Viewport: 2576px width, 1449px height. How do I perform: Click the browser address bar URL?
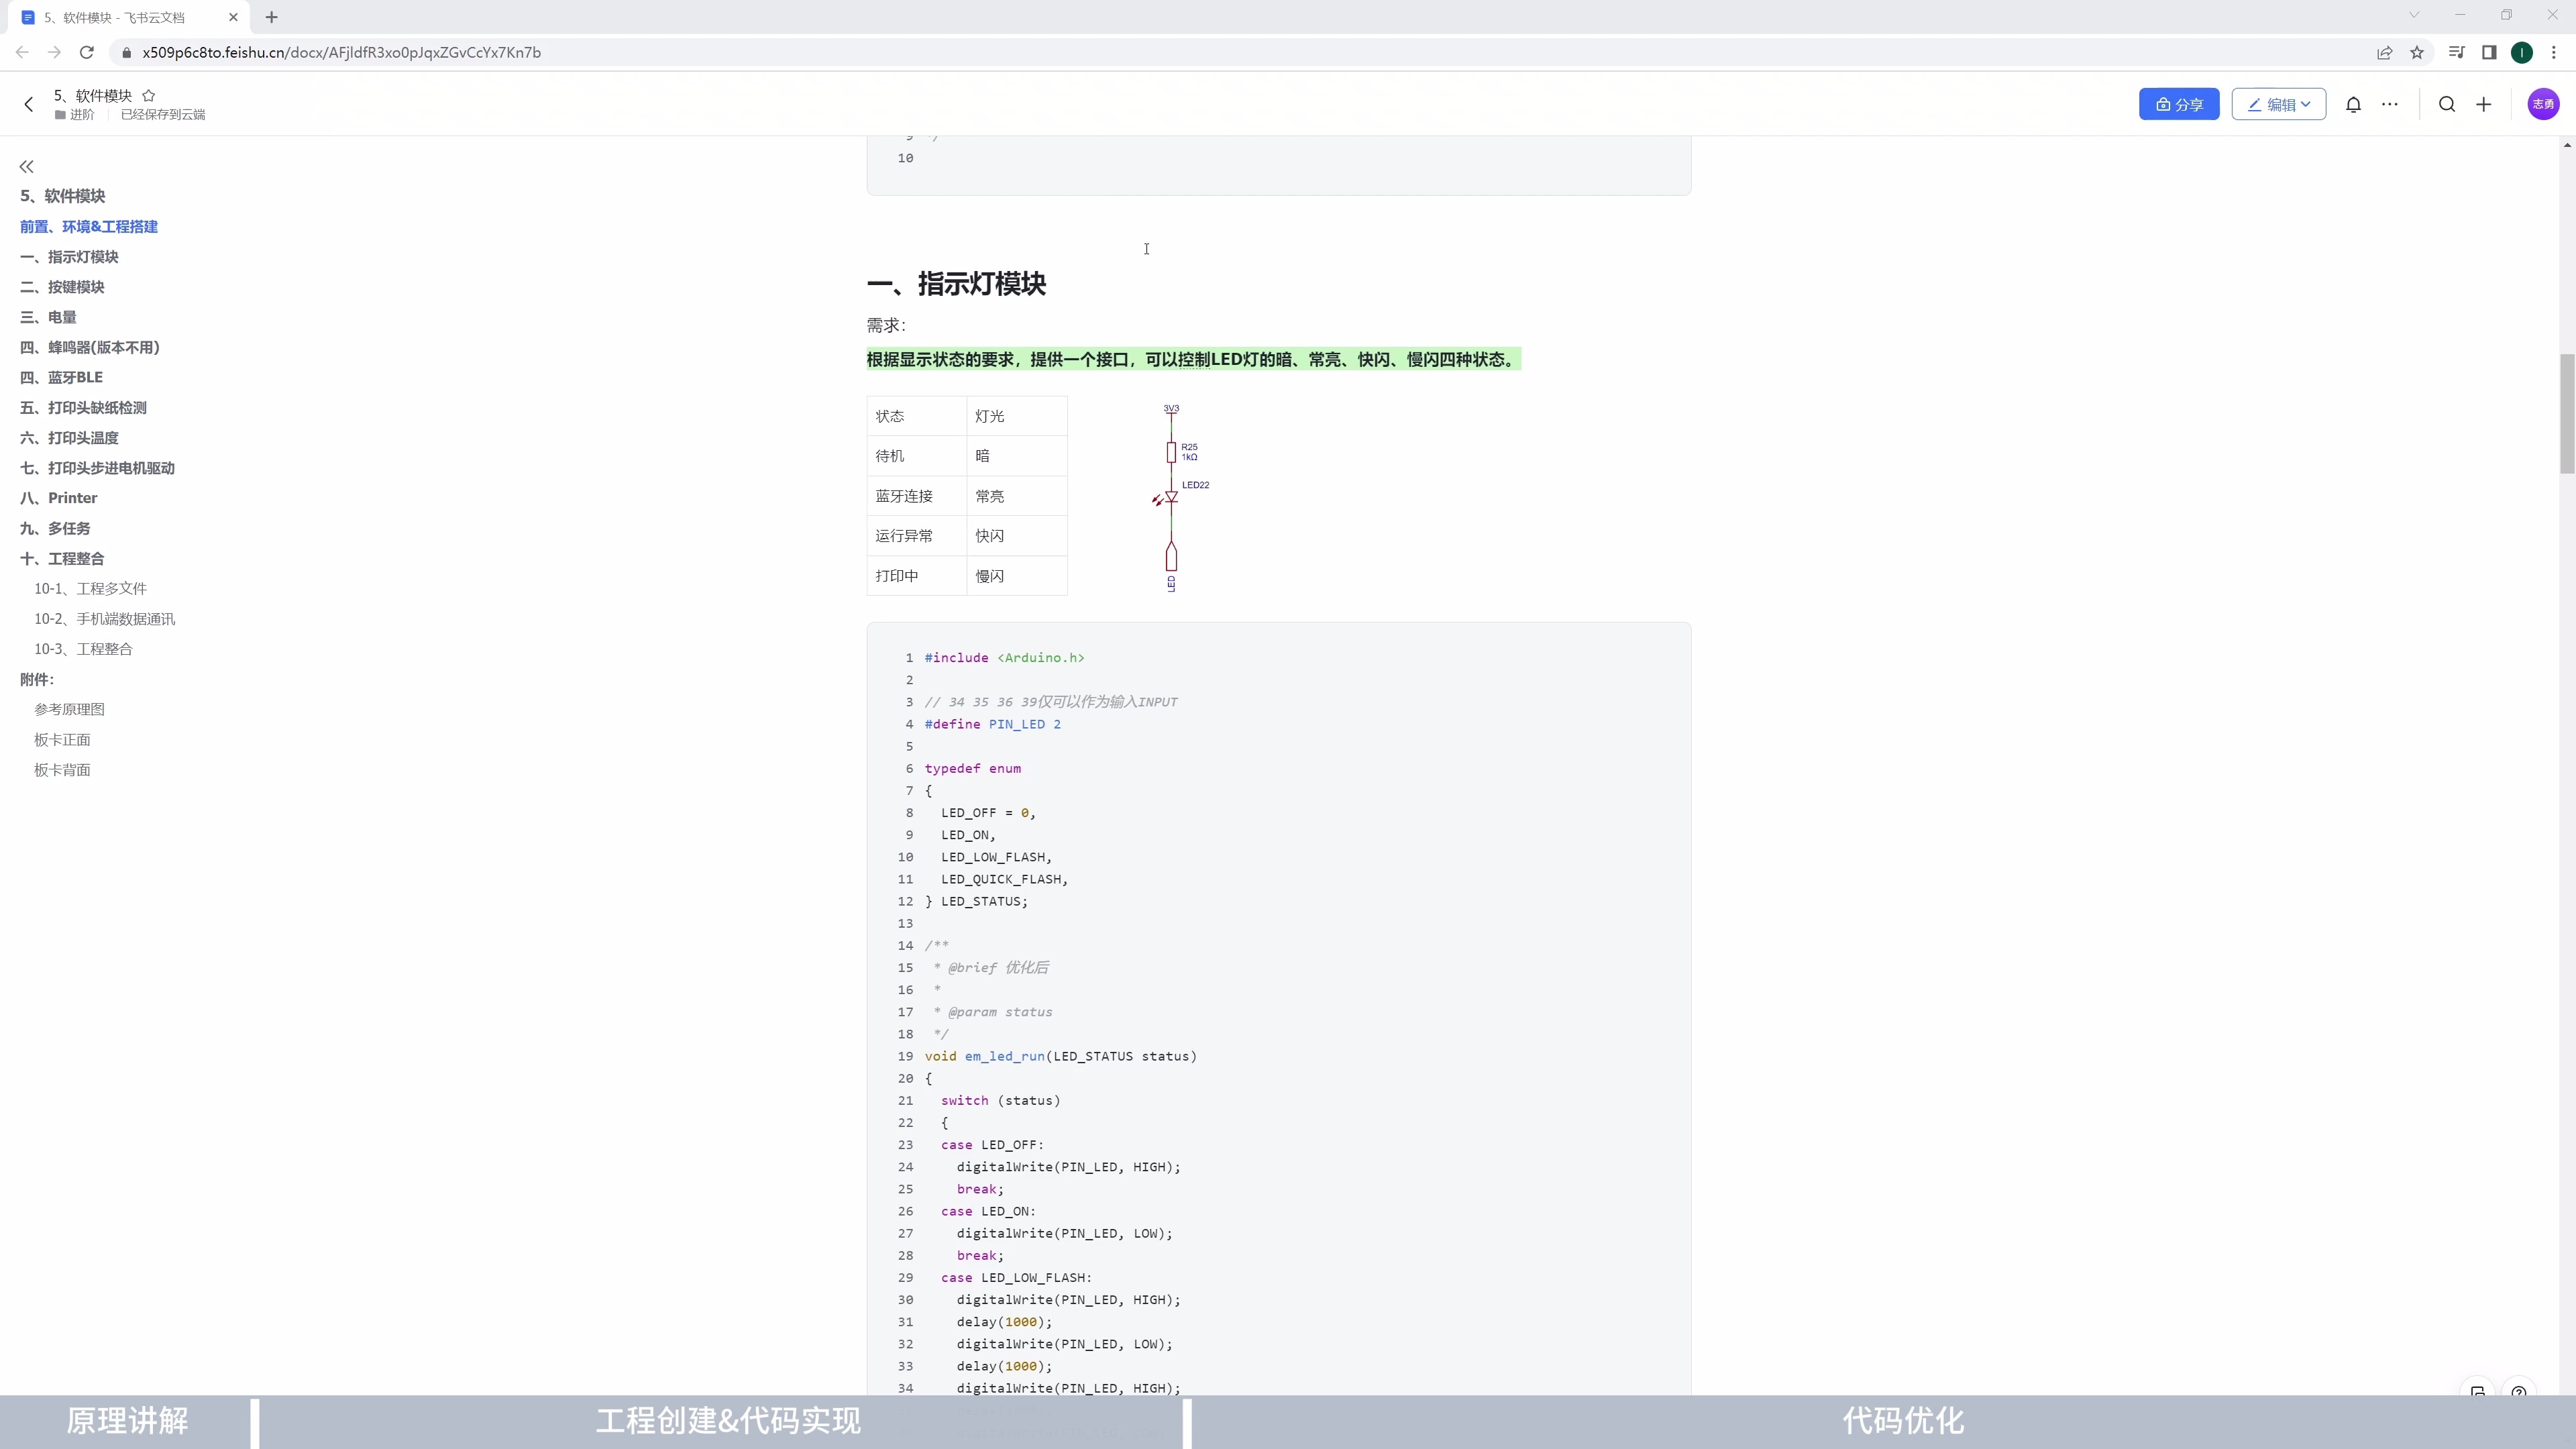click(341, 52)
